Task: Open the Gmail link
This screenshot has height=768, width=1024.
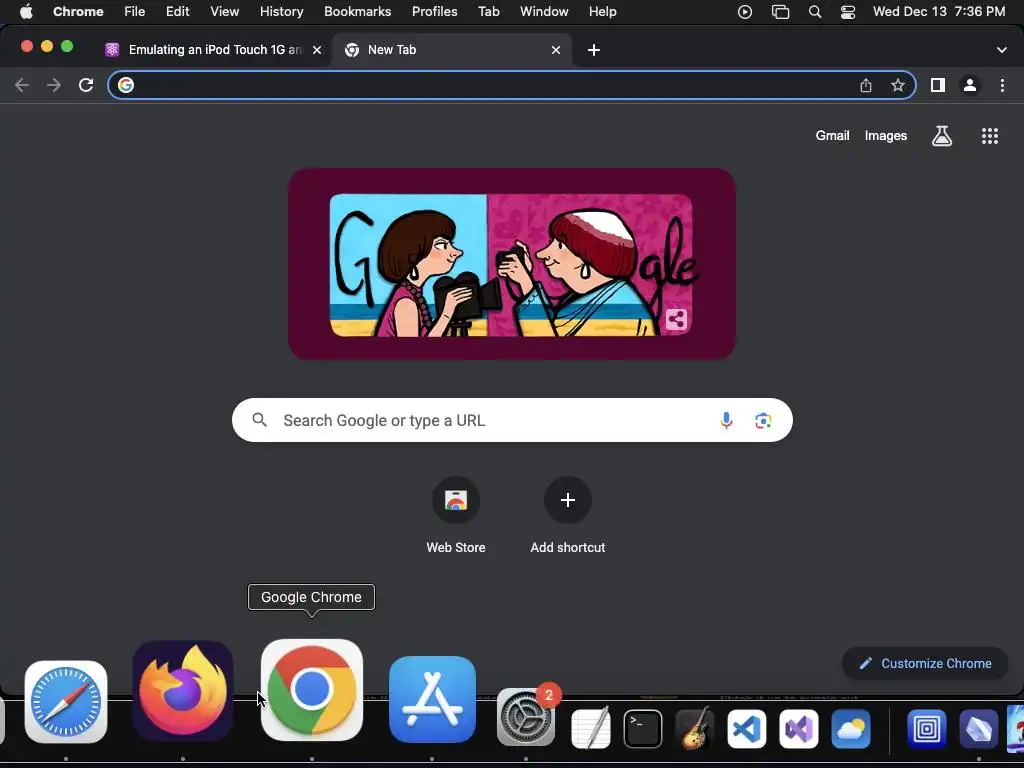Action: [832, 136]
